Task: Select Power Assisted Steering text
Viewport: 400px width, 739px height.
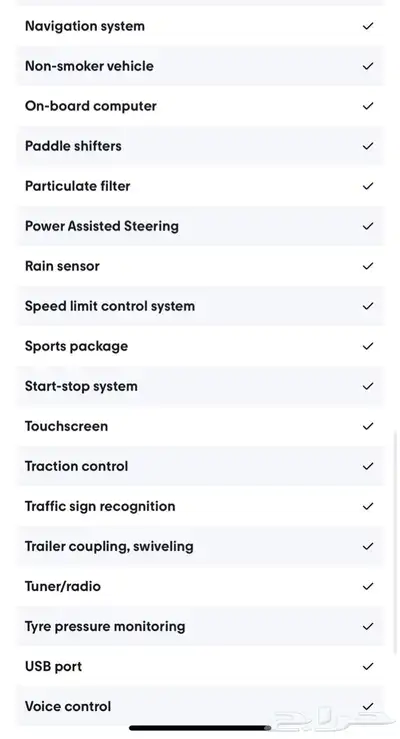Action: [x=102, y=226]
